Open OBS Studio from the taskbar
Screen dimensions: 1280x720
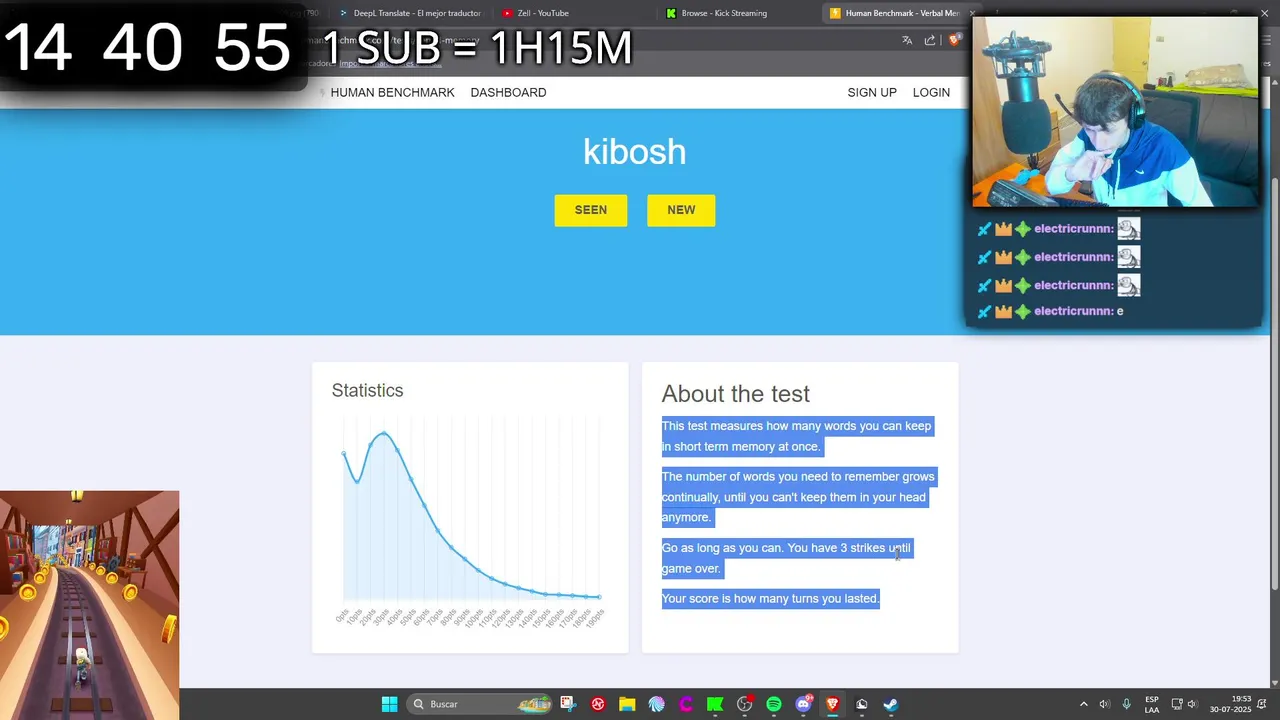click(x=745, y=704)
